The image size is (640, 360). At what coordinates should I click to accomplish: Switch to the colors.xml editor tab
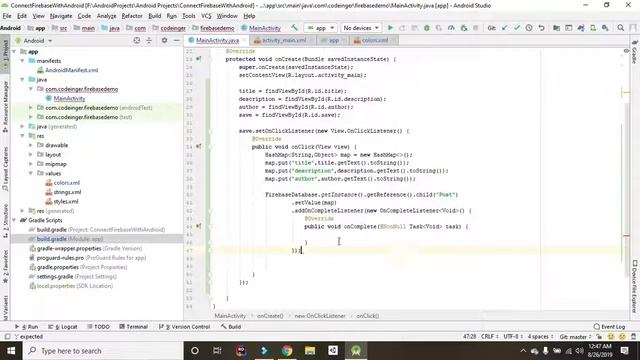point(374,40)
